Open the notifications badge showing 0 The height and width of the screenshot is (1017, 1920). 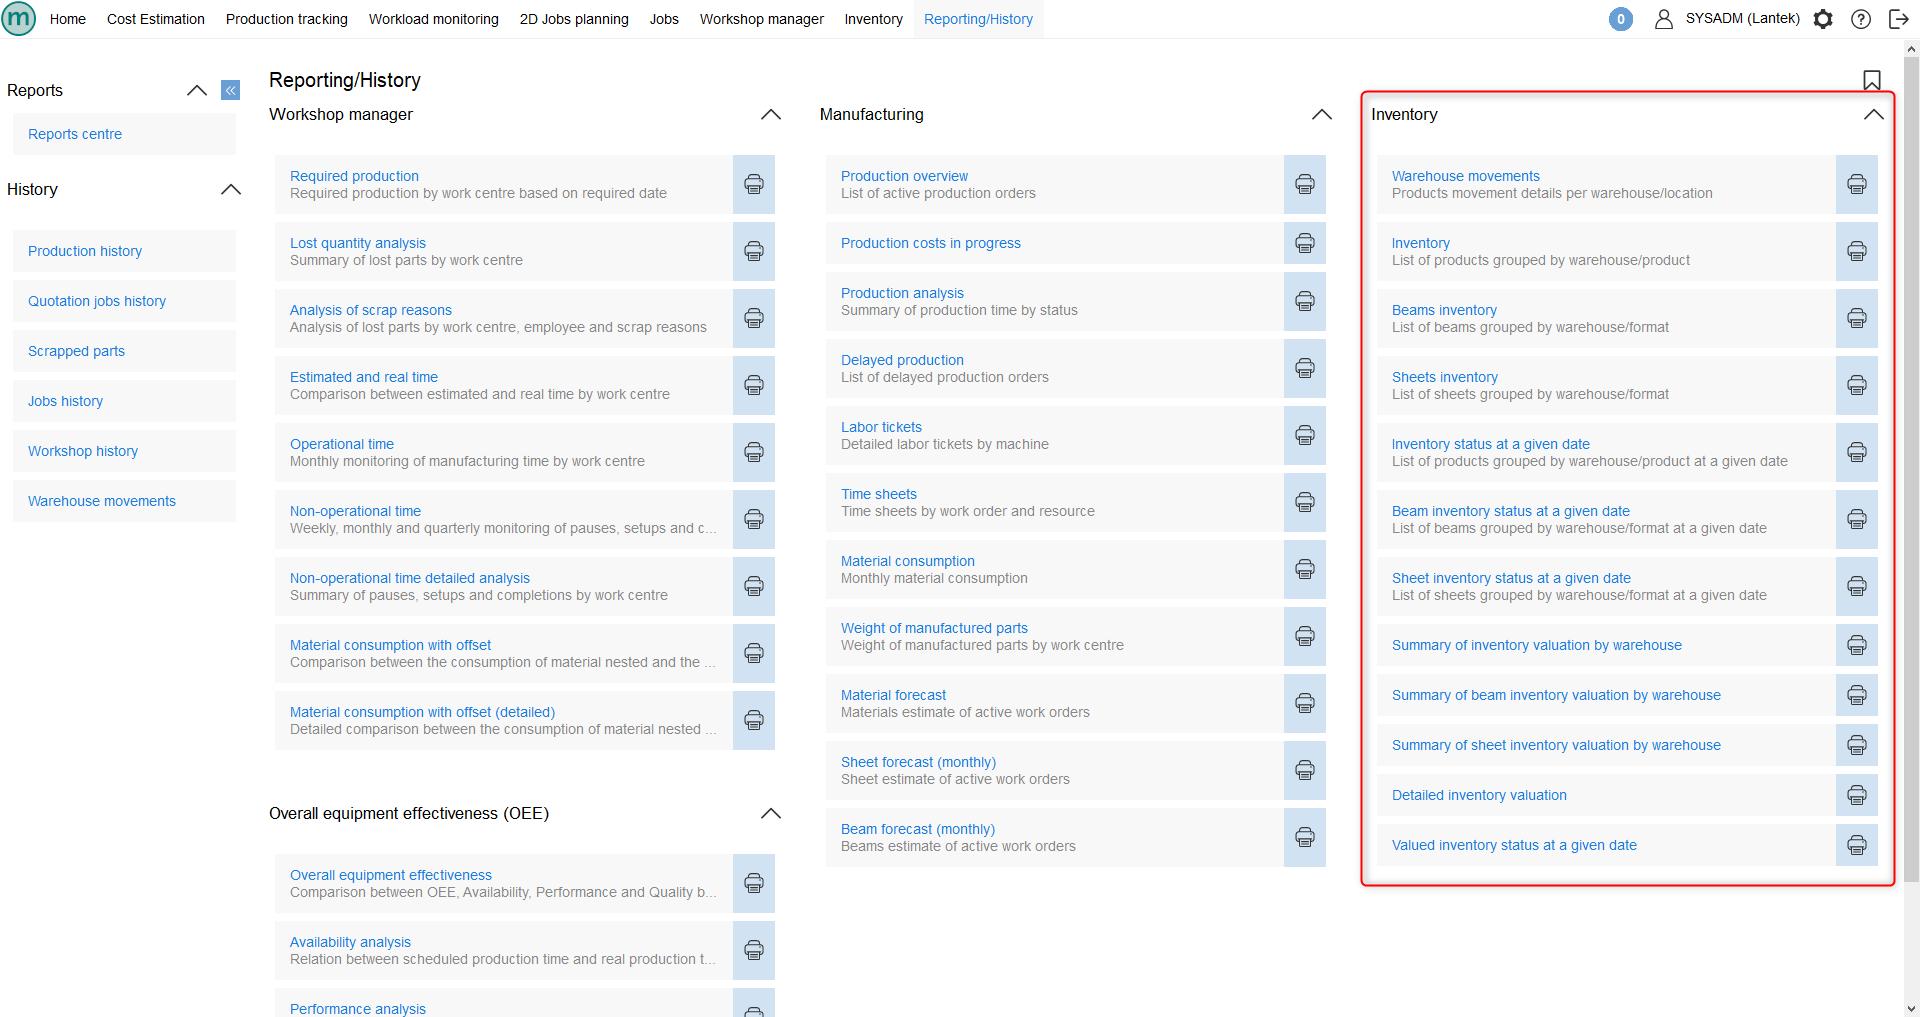point(1620,19)
